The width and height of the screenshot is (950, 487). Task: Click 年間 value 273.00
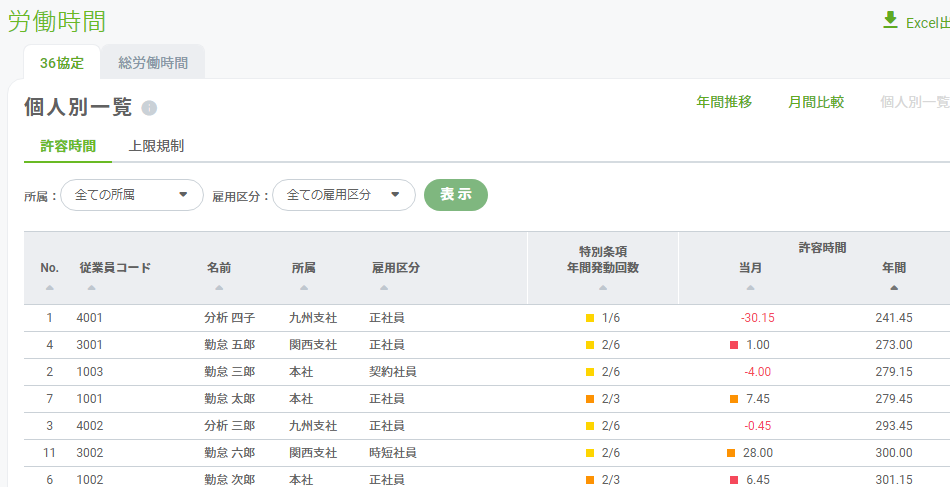pos(894,345)
